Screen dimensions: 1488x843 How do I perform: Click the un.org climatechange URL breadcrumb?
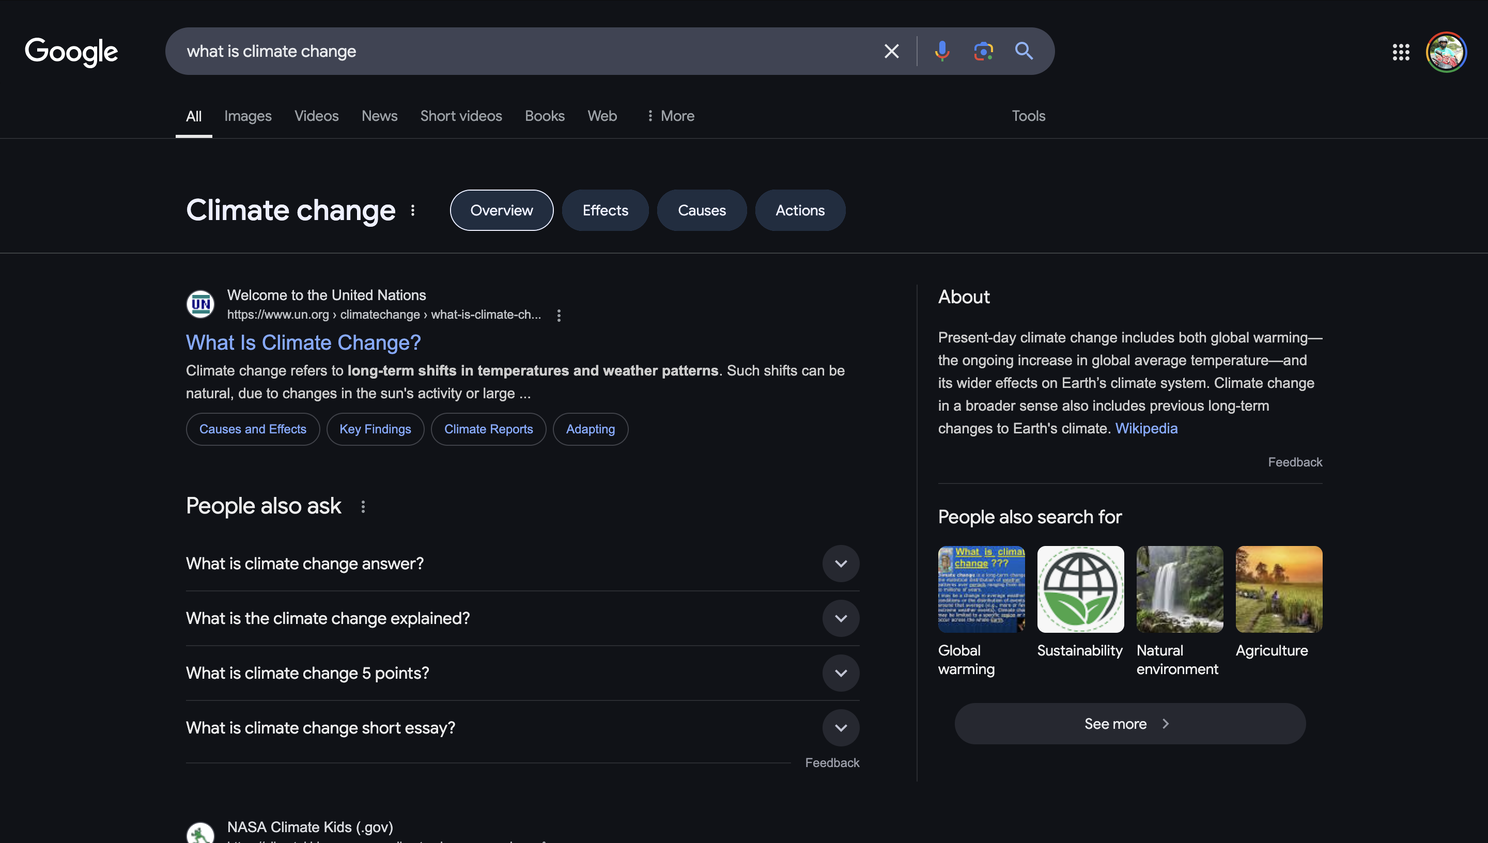pyautogui.click(x=384, y=315)
